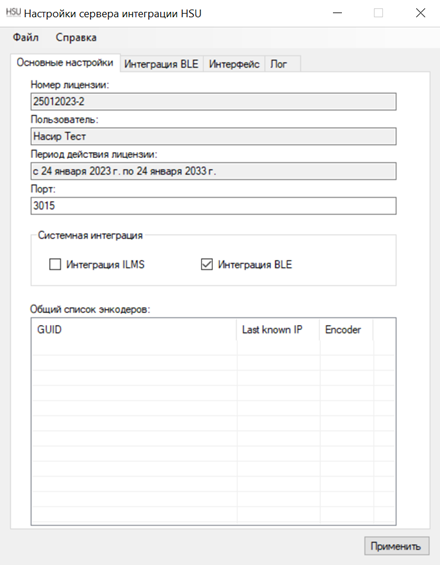
Task: Click the Системная интеграция group label
Action: 90,236
